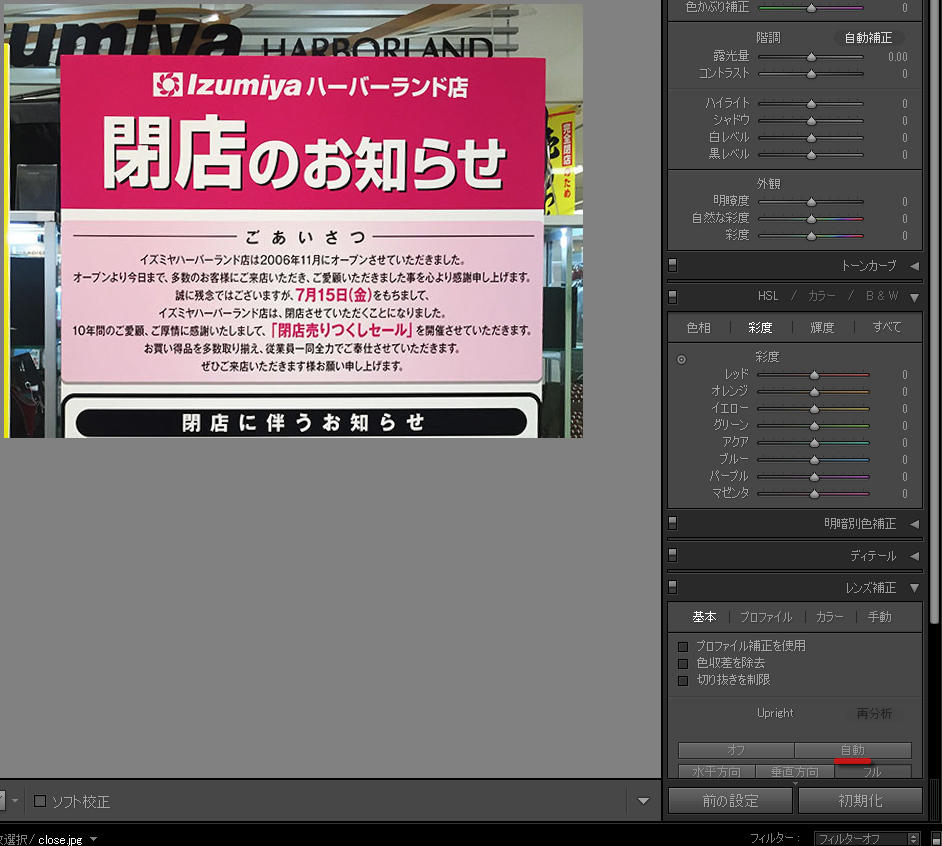The width and height of the screenshot is (942, 846).
Task: Toggle the レンズ補正 panel switch
Action: 673,587
